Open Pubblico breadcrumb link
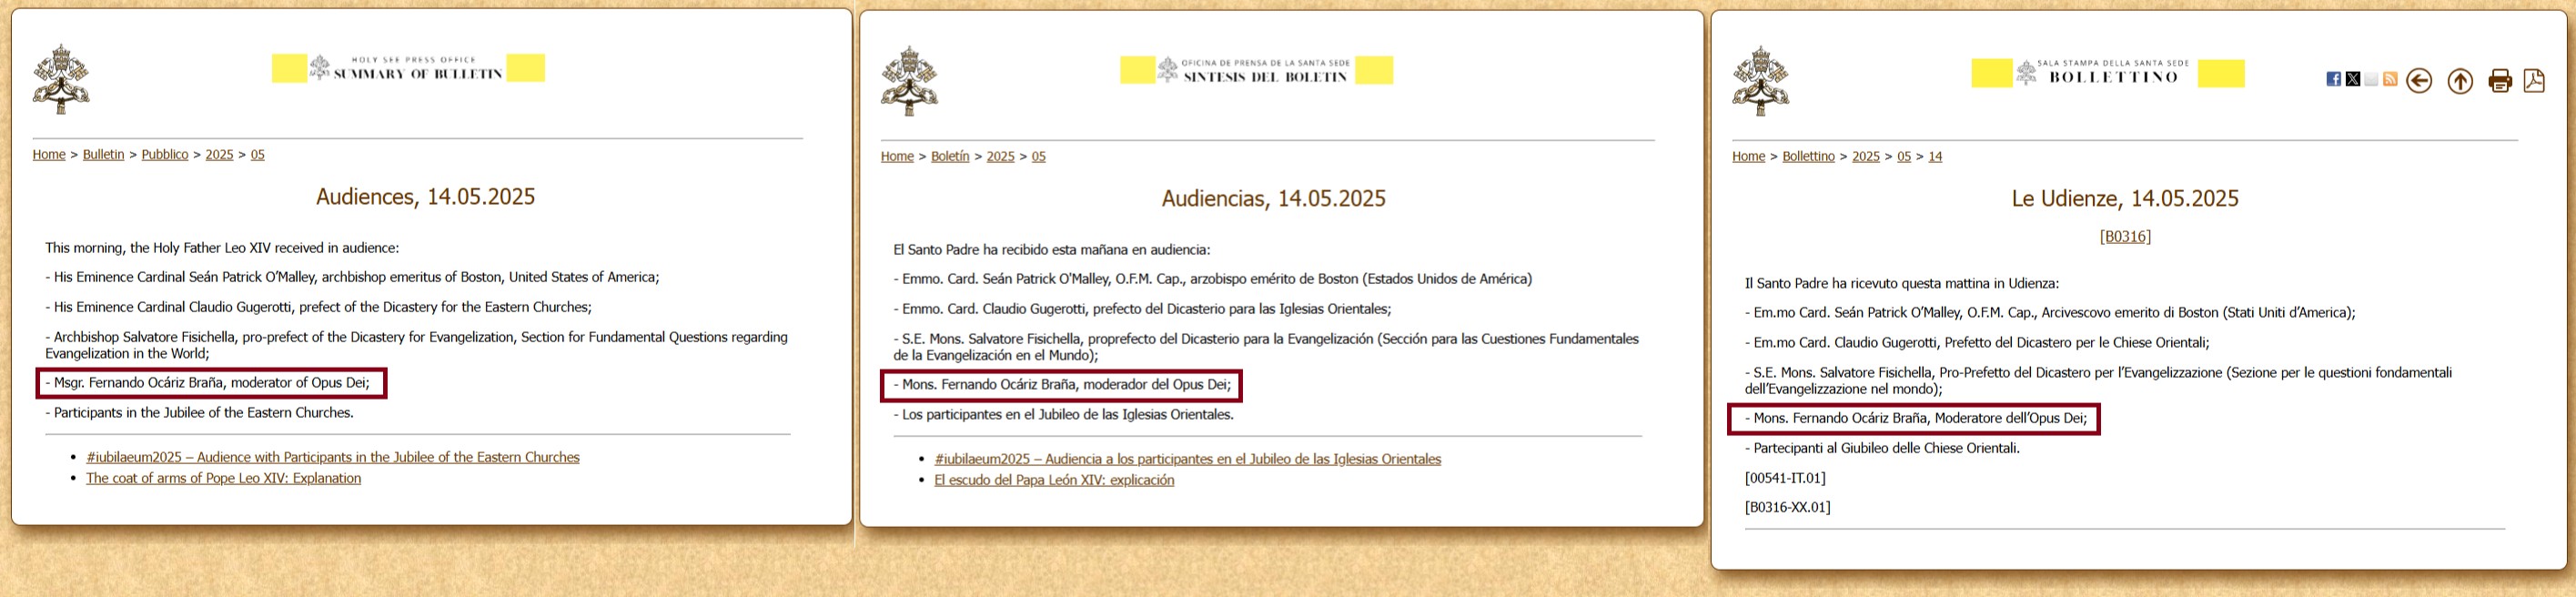Viewport: 2576px width, 597px height. click(165, 154)
